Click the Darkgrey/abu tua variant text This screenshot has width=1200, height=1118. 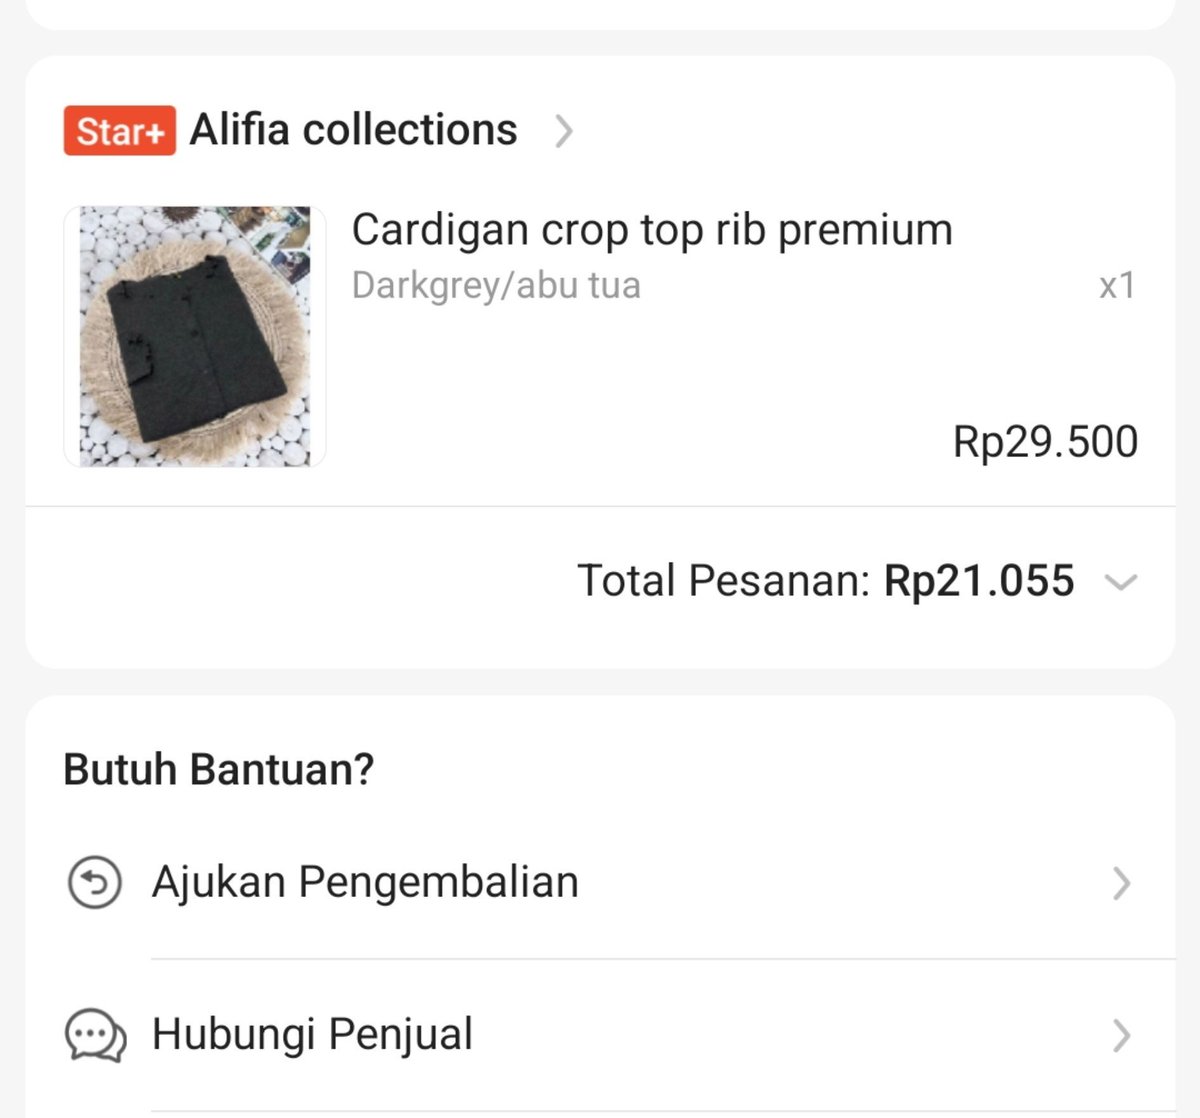coord(496,285)
